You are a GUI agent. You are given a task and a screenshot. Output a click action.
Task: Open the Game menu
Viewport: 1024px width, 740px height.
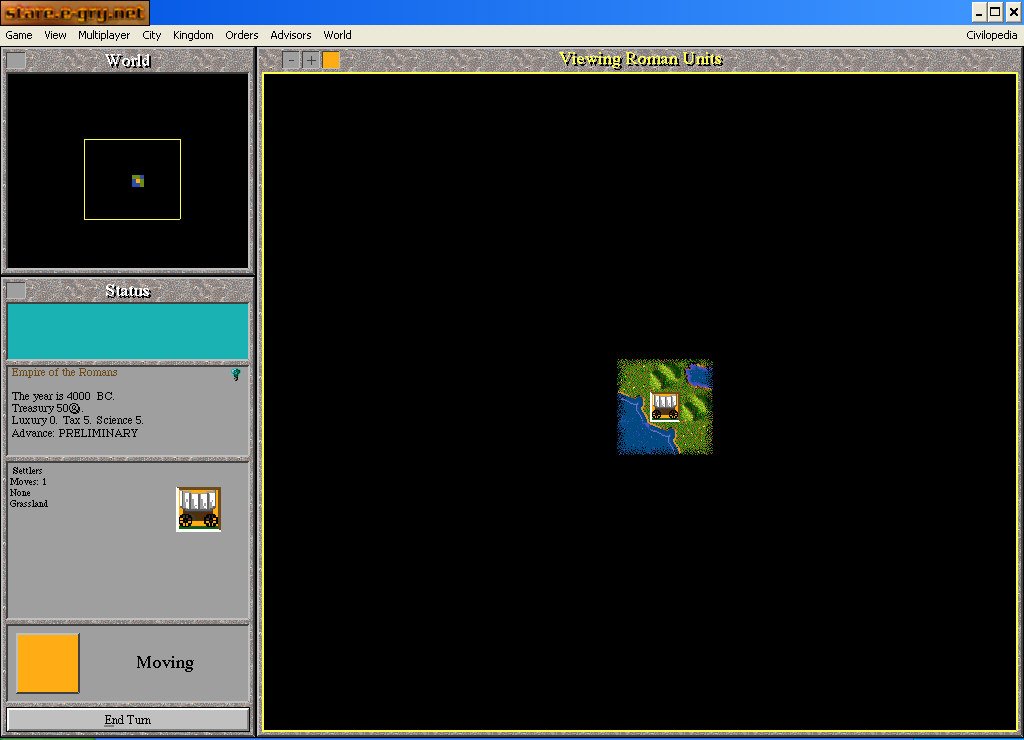click(19, 35)
